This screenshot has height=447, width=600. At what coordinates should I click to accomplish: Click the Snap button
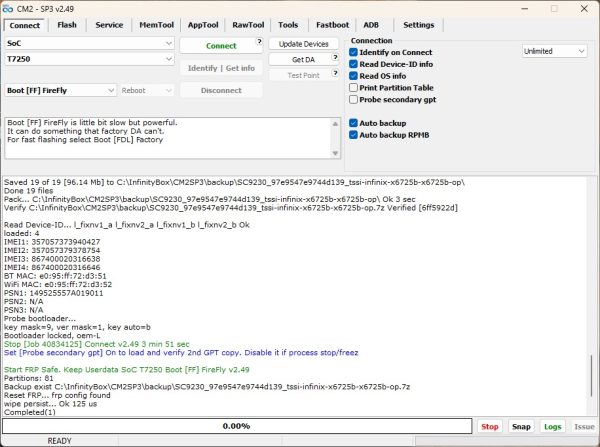coord(521,426)
